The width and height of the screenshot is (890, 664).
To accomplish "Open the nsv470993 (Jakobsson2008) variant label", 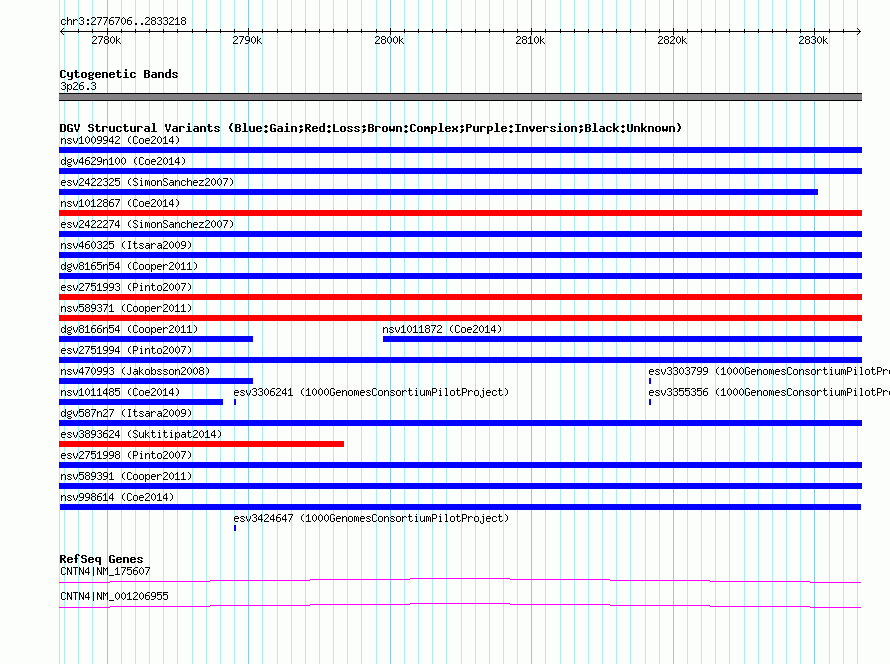I will point(135,371).
